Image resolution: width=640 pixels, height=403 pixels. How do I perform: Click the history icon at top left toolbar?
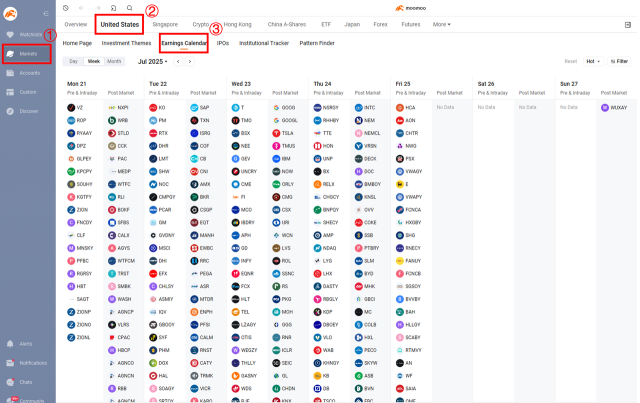click(x=66, y=8)
